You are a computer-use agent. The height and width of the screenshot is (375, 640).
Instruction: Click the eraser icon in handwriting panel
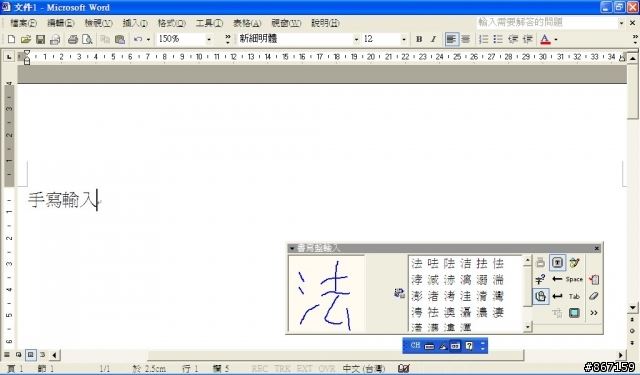(594, 296)
